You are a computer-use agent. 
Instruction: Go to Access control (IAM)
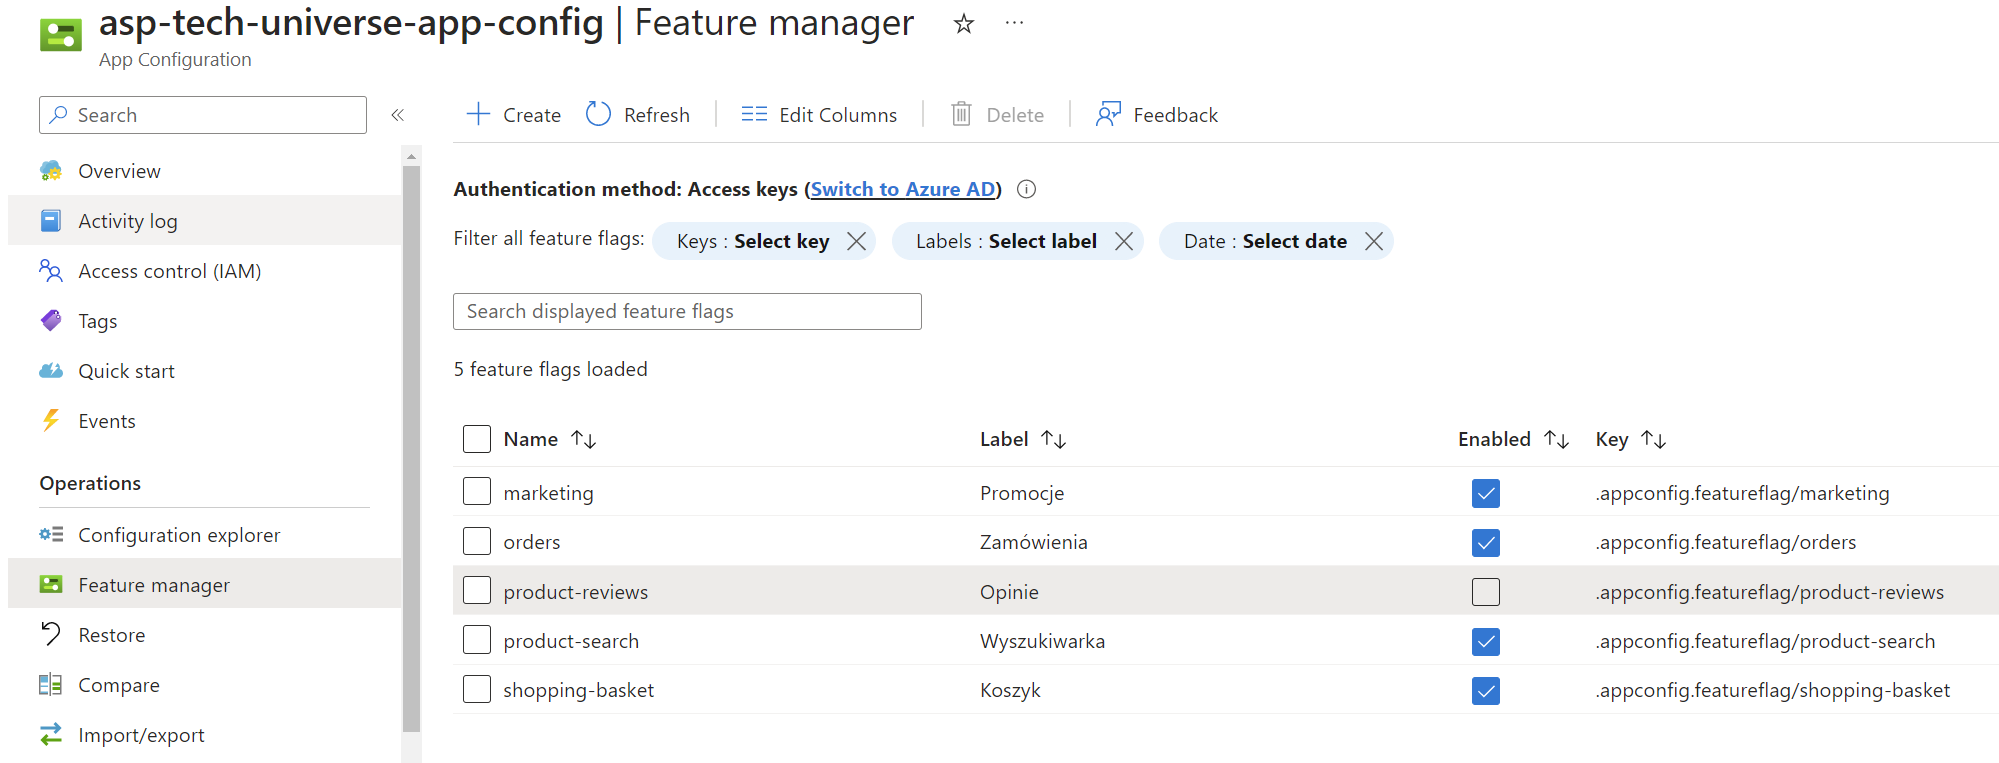pyautogui.click(x=169, y=271)
